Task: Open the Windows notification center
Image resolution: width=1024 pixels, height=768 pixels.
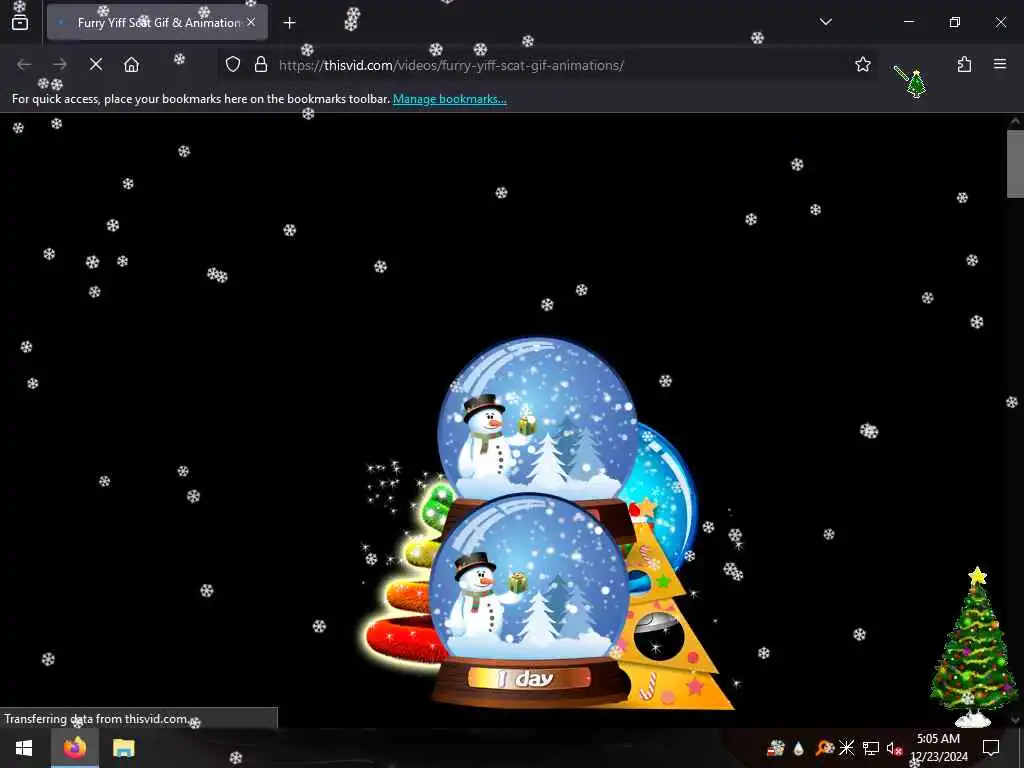Action: point(991,748)
